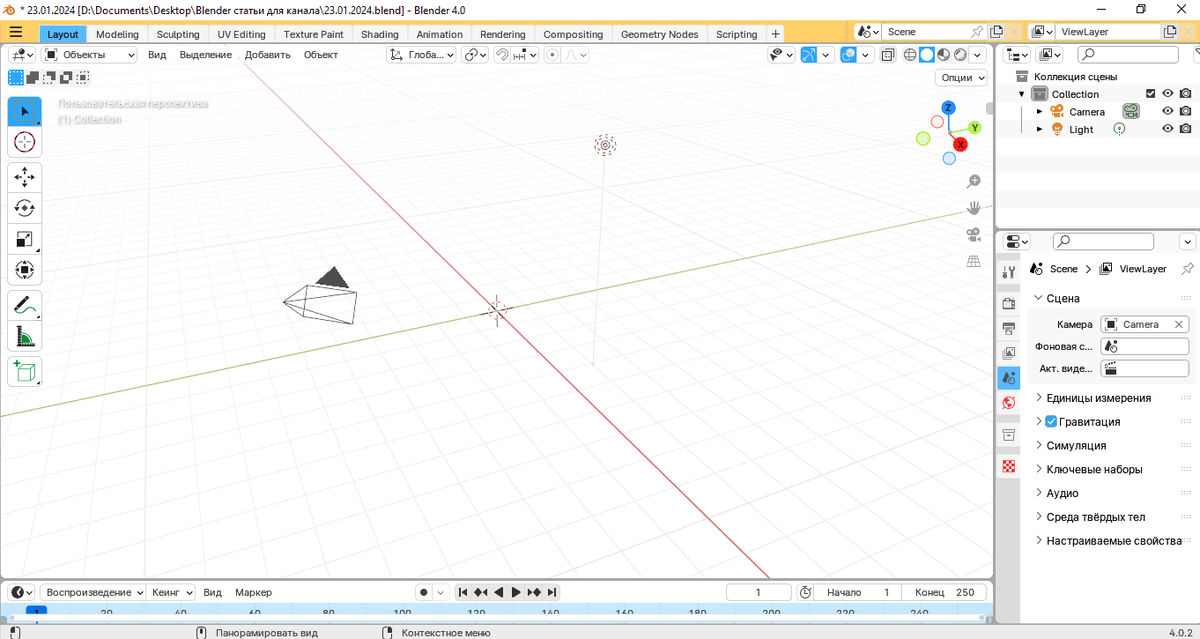Open the Render properties tab

pyautogui.click(x=1009, y=303)
